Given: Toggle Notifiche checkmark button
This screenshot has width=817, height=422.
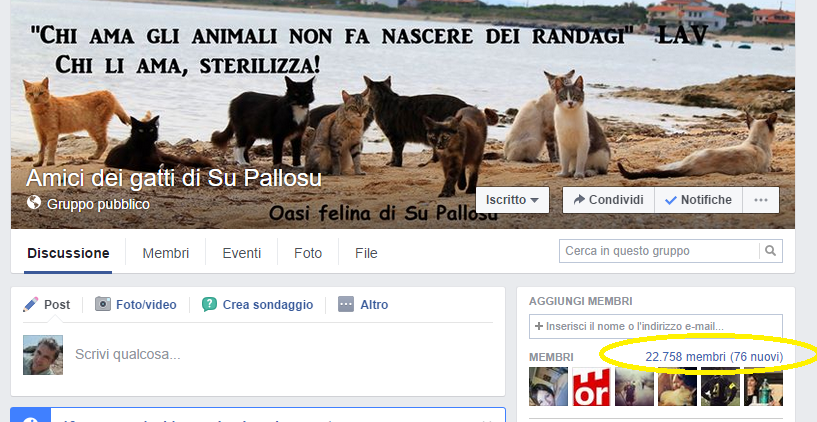Looking at the screenshot, I should (x=698, y=200).
